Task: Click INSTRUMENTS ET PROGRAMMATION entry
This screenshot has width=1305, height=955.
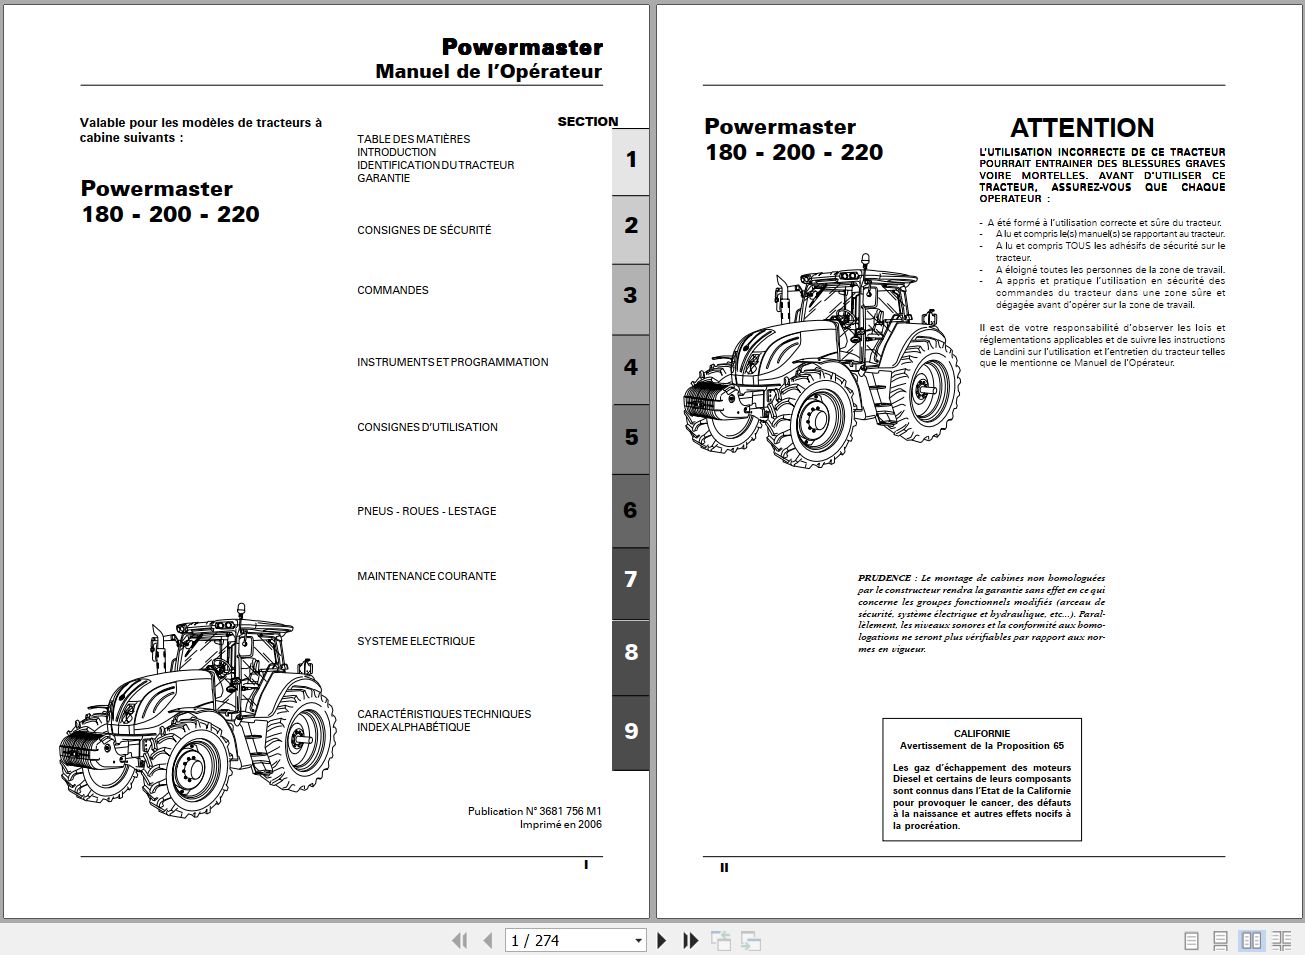Action: coord(453,362)
